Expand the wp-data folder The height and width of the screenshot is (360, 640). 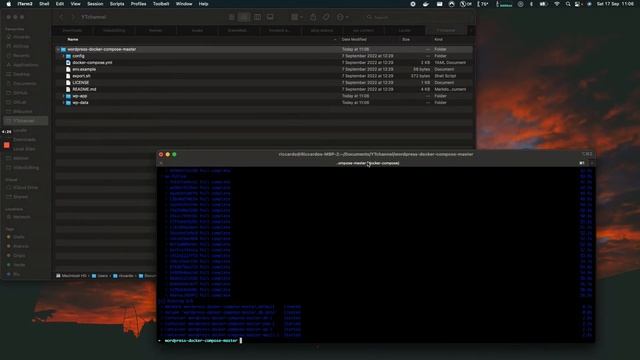coord(63,102)
